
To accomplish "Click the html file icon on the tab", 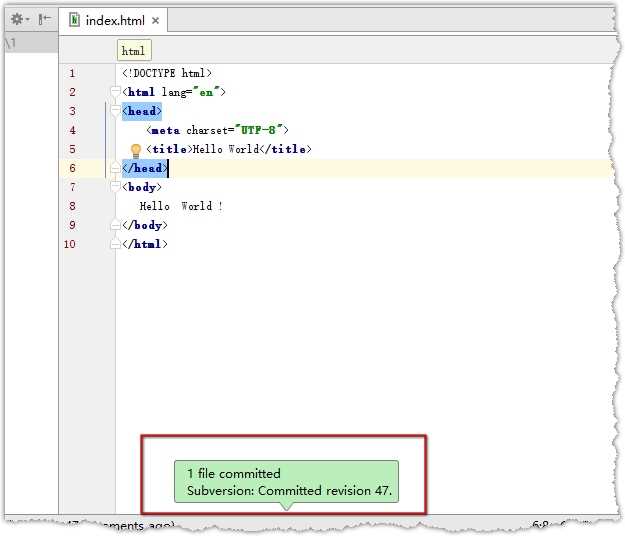I will (x=75, y=20).
